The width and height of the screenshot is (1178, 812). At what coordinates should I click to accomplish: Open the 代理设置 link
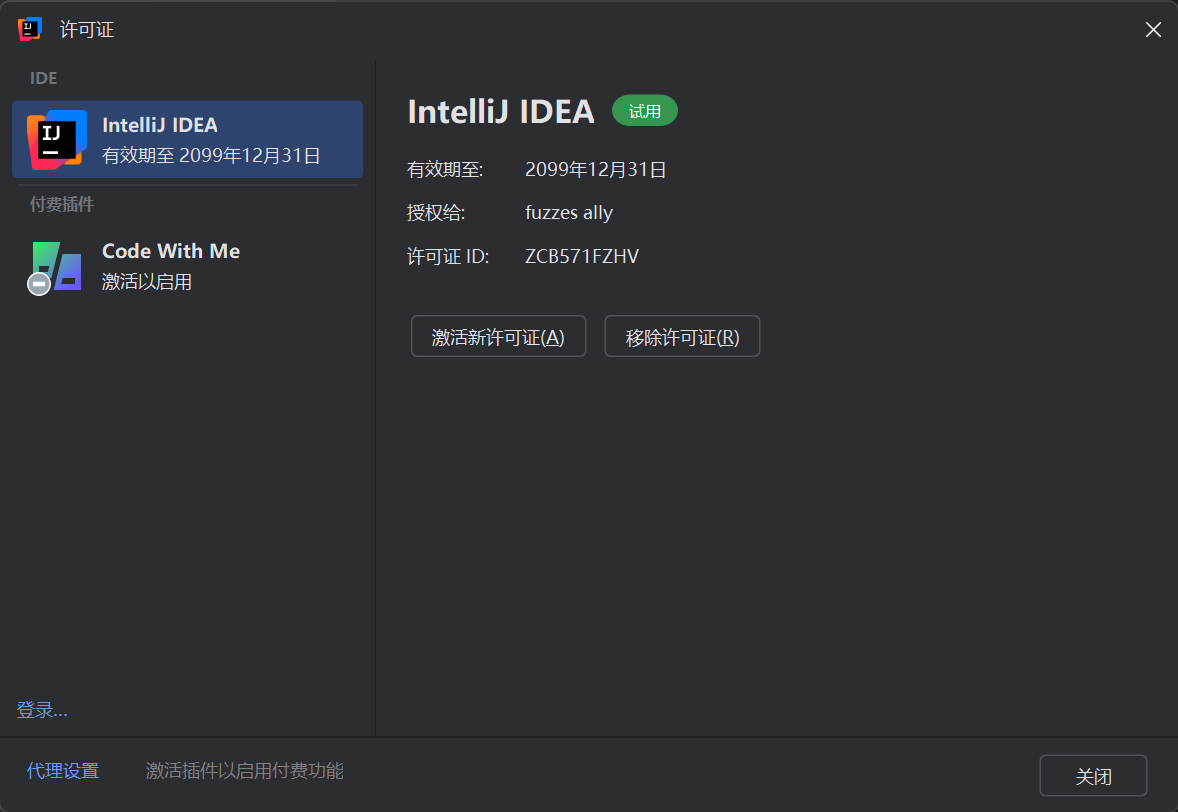coord(63,771)
